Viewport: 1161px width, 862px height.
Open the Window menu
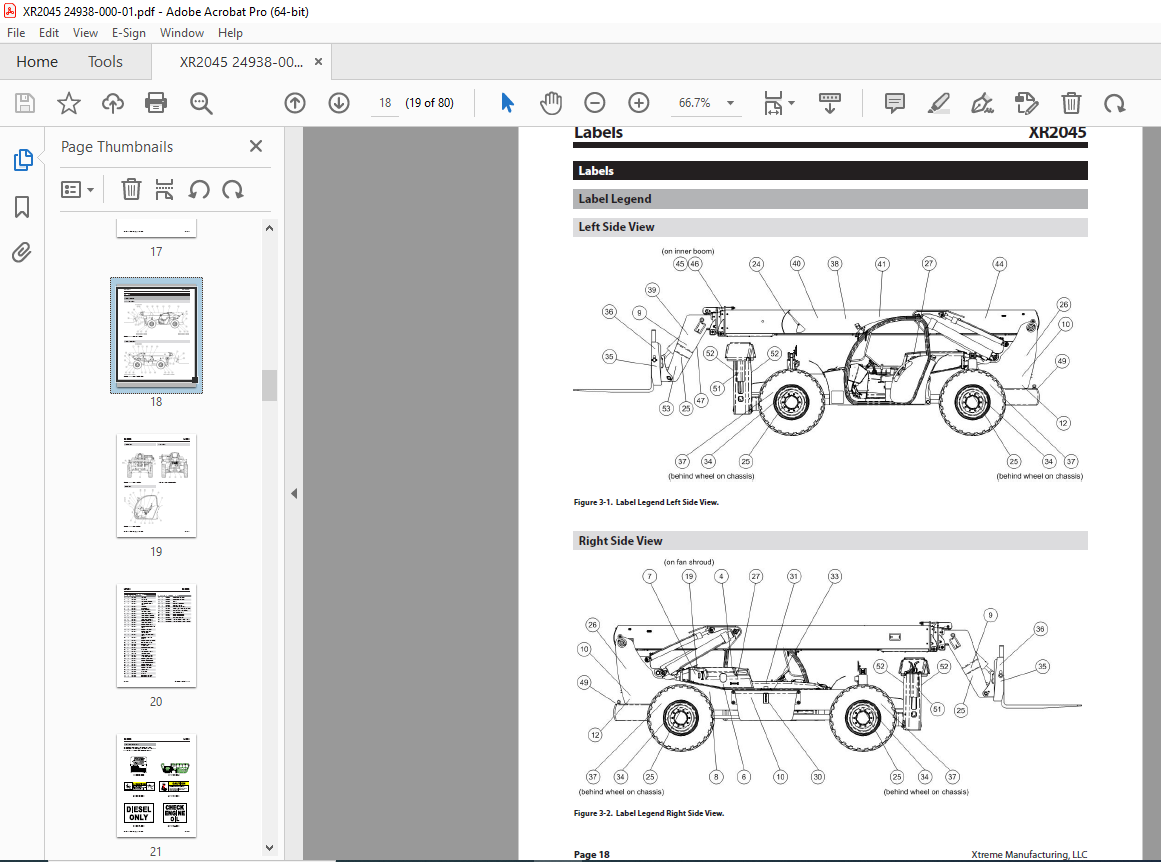[181, 33]
